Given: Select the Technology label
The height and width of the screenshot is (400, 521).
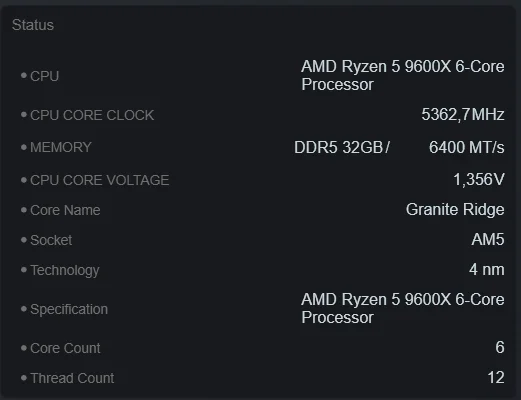Looking at the screenshot, I should (65, 271).
